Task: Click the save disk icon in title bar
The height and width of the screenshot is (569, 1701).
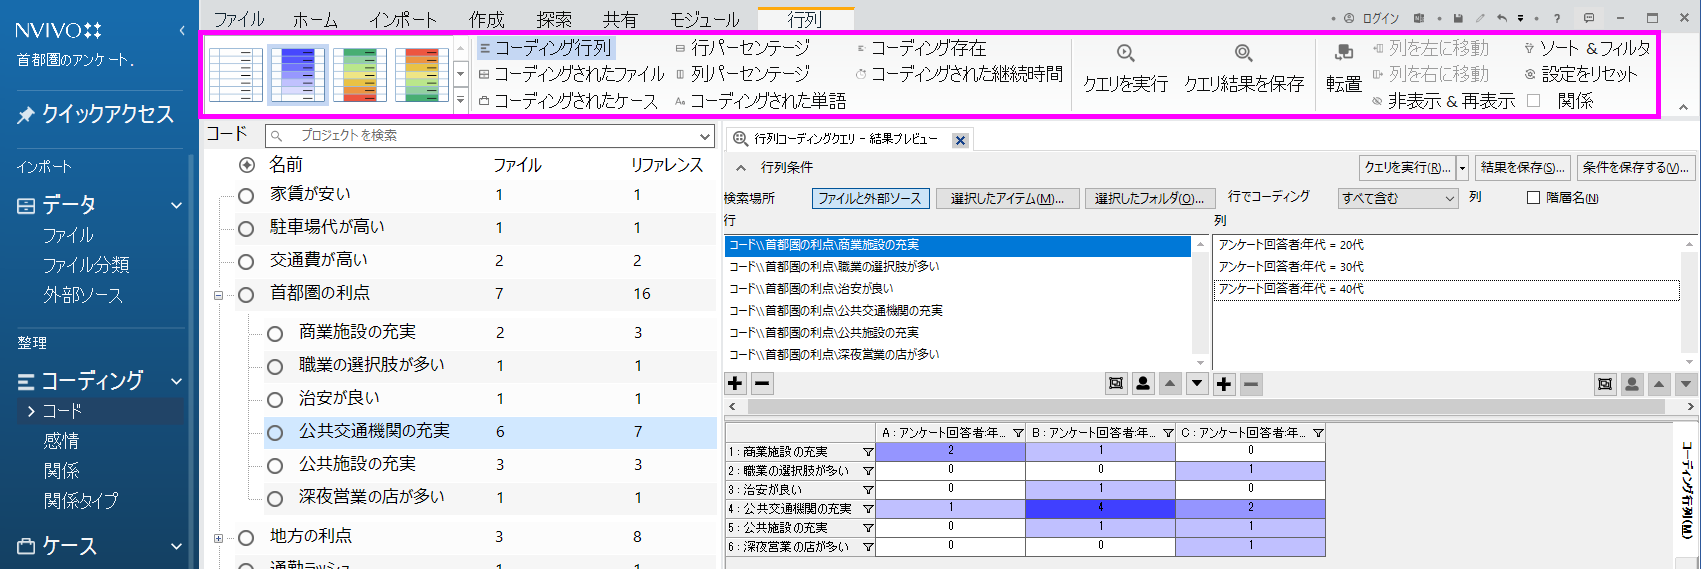Action: (x=1458, y=18)
